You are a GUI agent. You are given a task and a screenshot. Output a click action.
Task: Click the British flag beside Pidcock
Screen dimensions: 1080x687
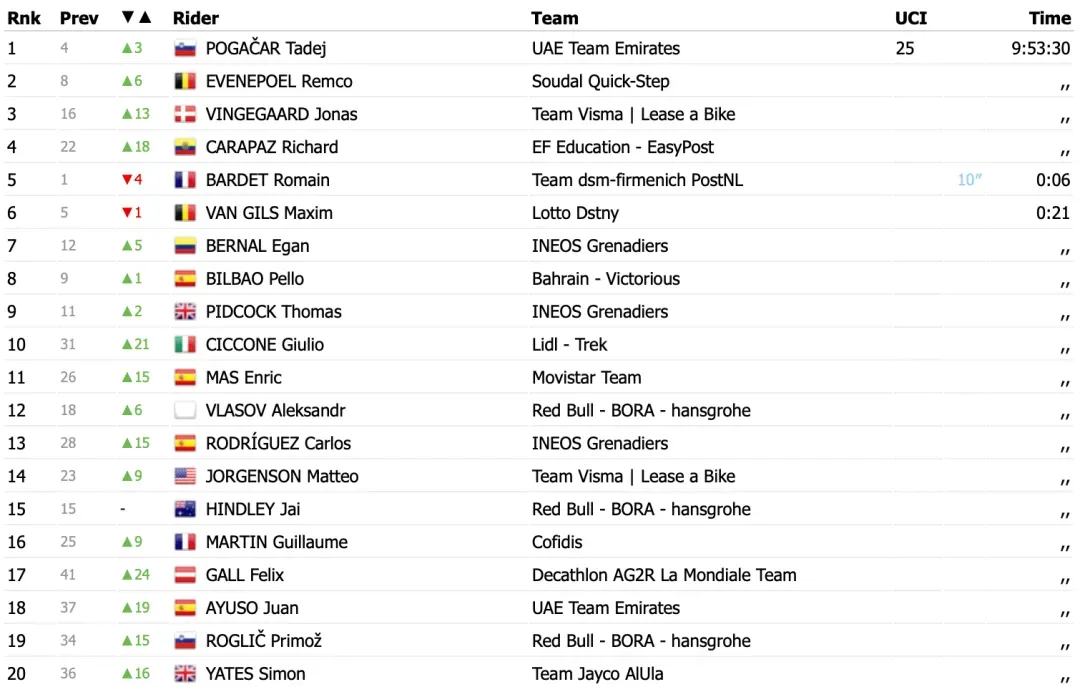point(185,313)
